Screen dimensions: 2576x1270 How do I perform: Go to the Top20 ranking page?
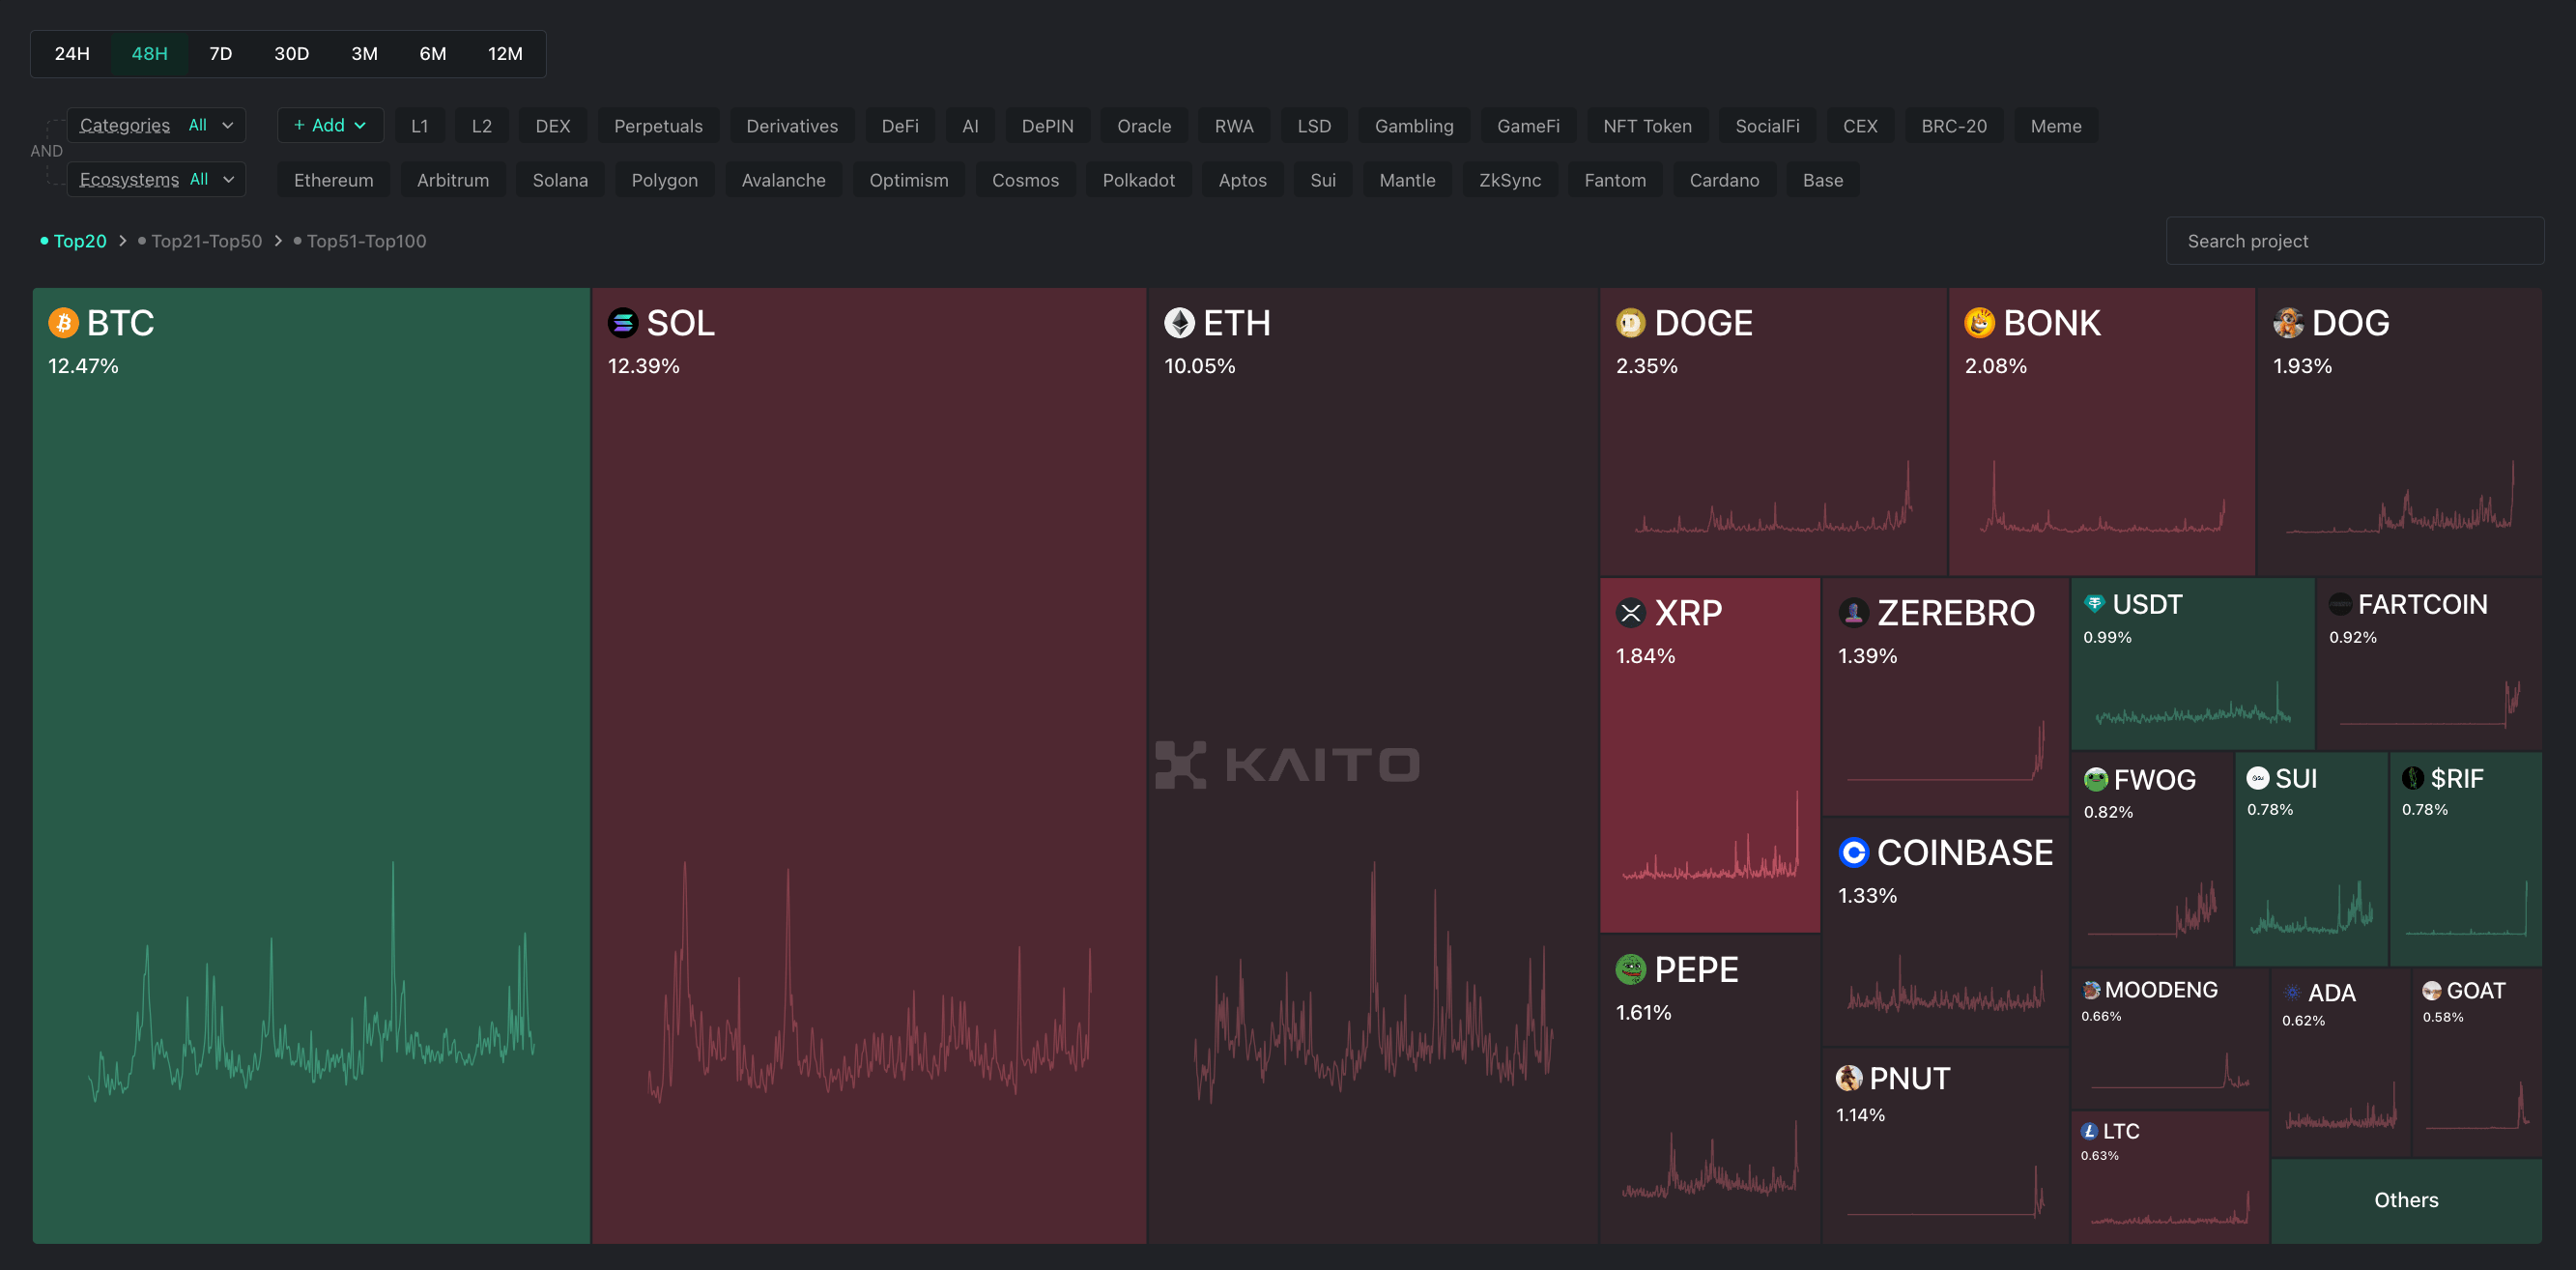(x=73, y=241)
